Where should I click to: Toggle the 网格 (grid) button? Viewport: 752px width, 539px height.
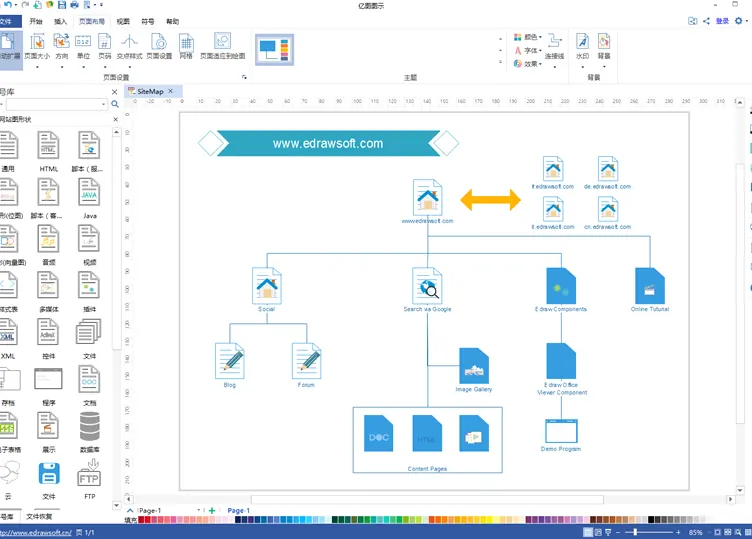coord(186,47)
